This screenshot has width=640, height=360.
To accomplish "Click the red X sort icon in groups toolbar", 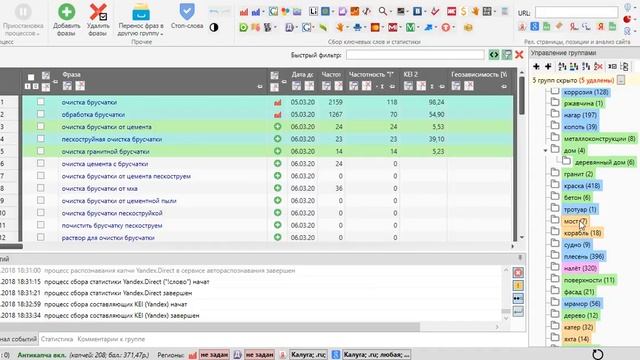I will (x=598, y=66).
